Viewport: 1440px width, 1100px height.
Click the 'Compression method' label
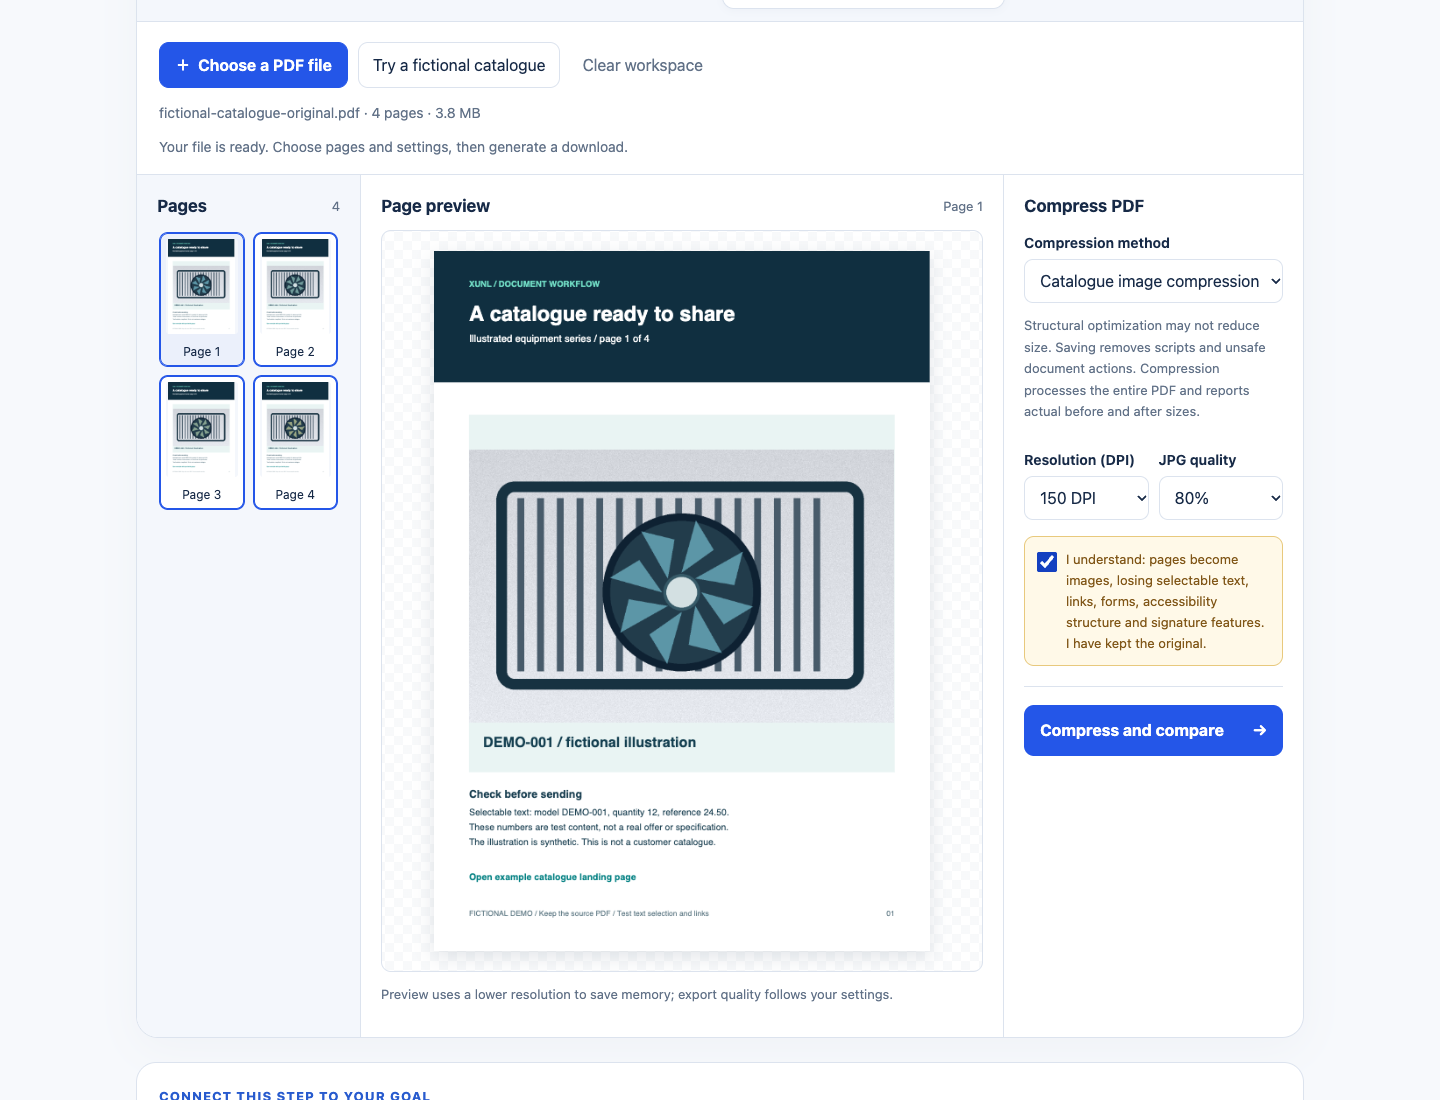[x=1097, y=243]
